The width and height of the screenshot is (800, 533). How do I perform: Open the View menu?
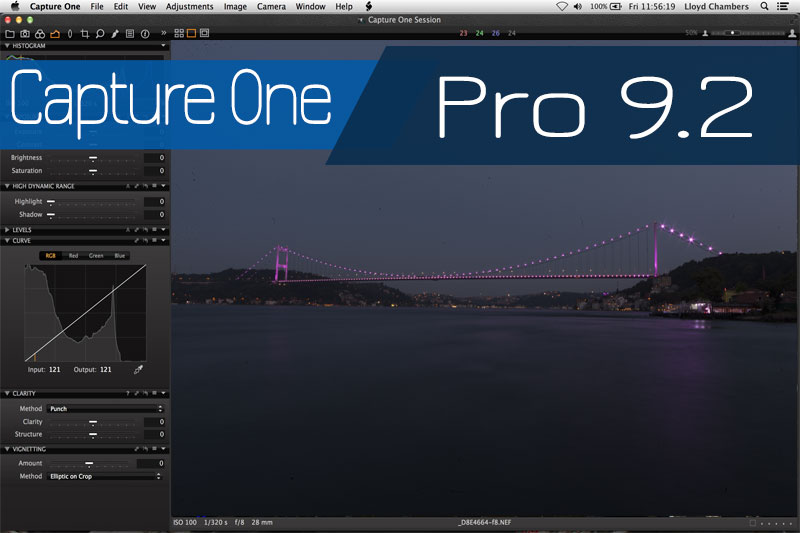click(x=147, y=6)
